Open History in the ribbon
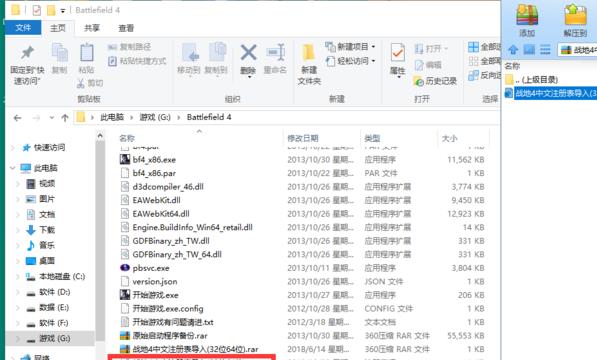 coord(435,81)
